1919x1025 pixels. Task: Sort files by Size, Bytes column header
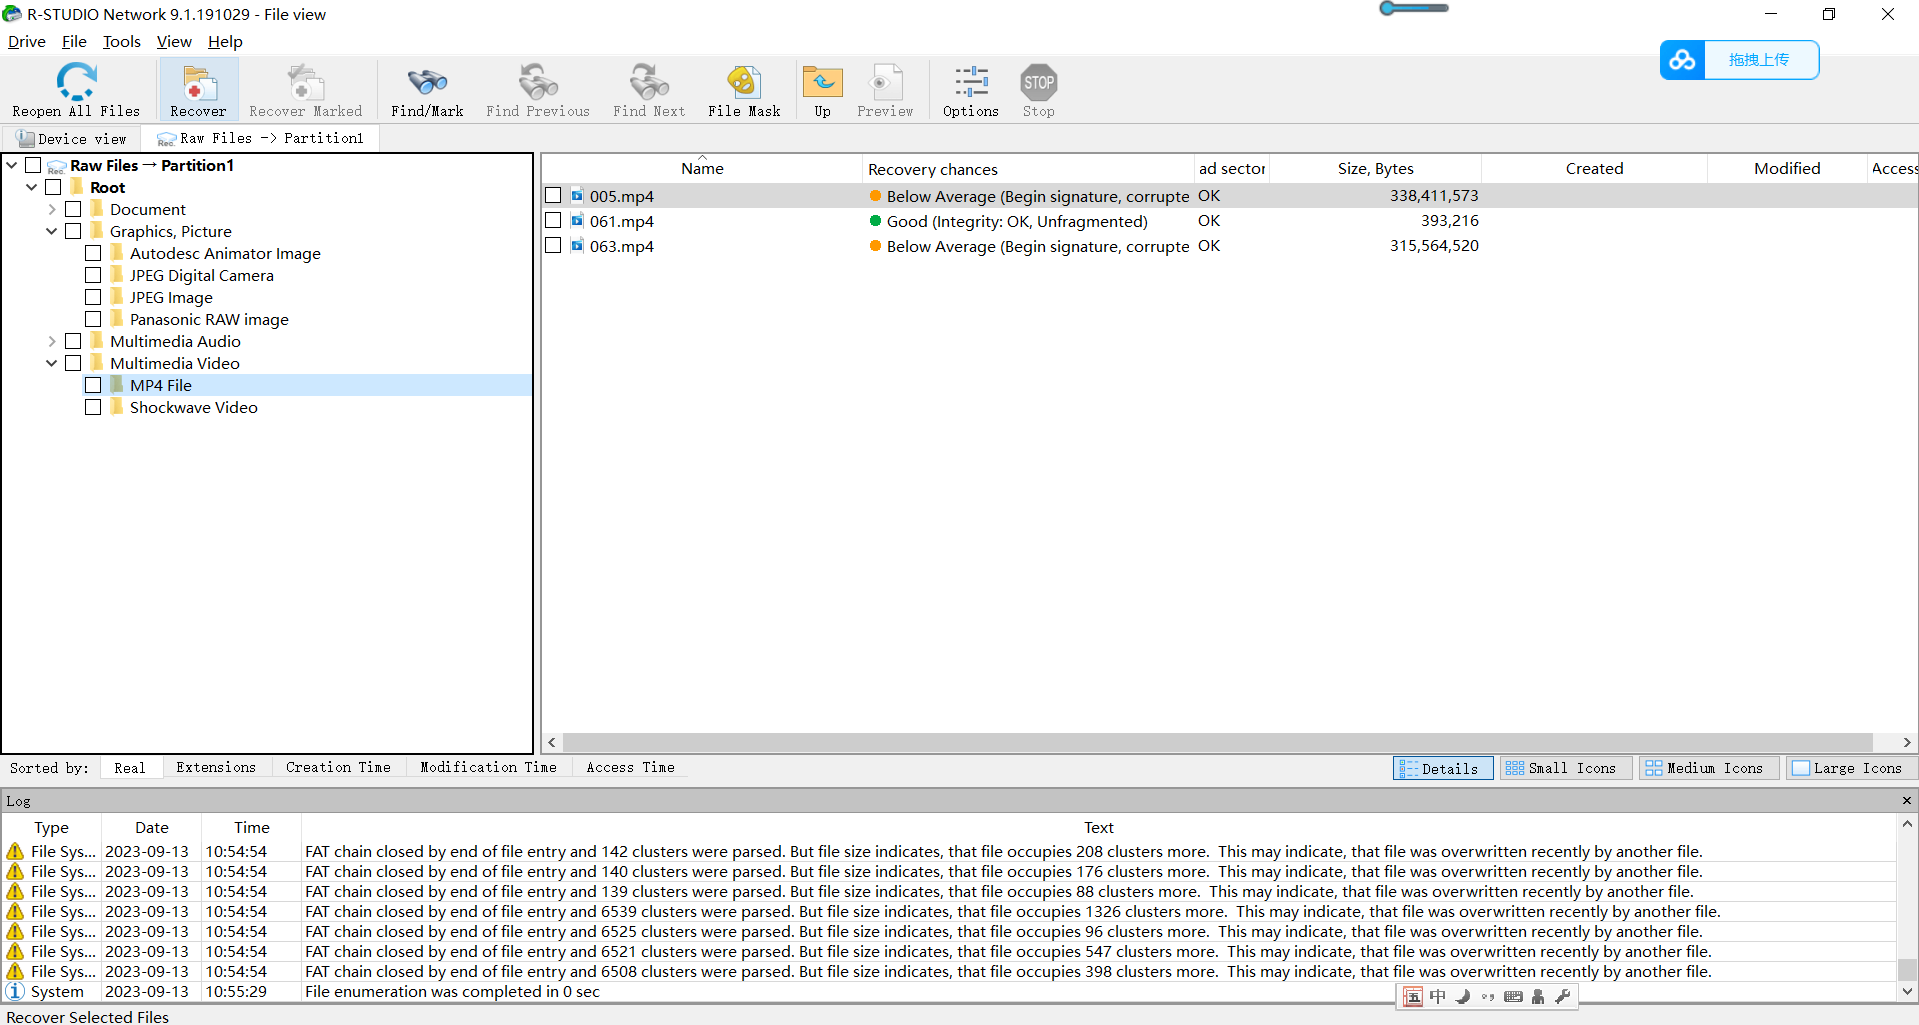1375,168
